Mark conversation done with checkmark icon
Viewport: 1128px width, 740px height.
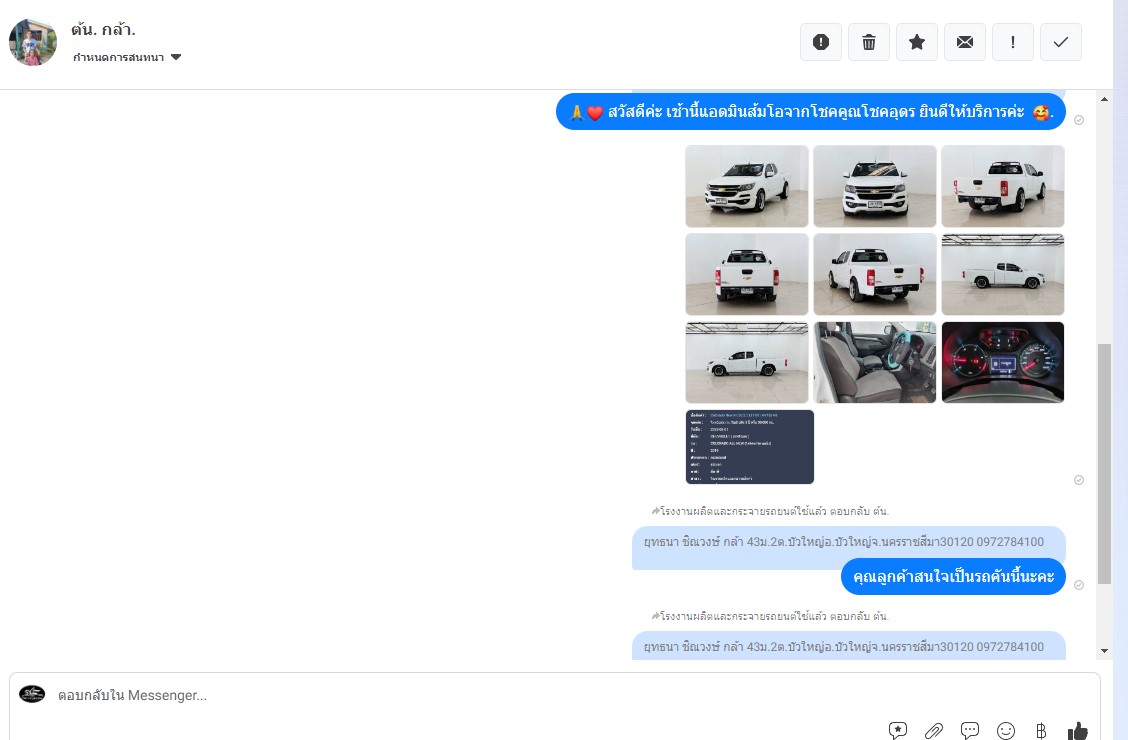(x=1060, y=42)
